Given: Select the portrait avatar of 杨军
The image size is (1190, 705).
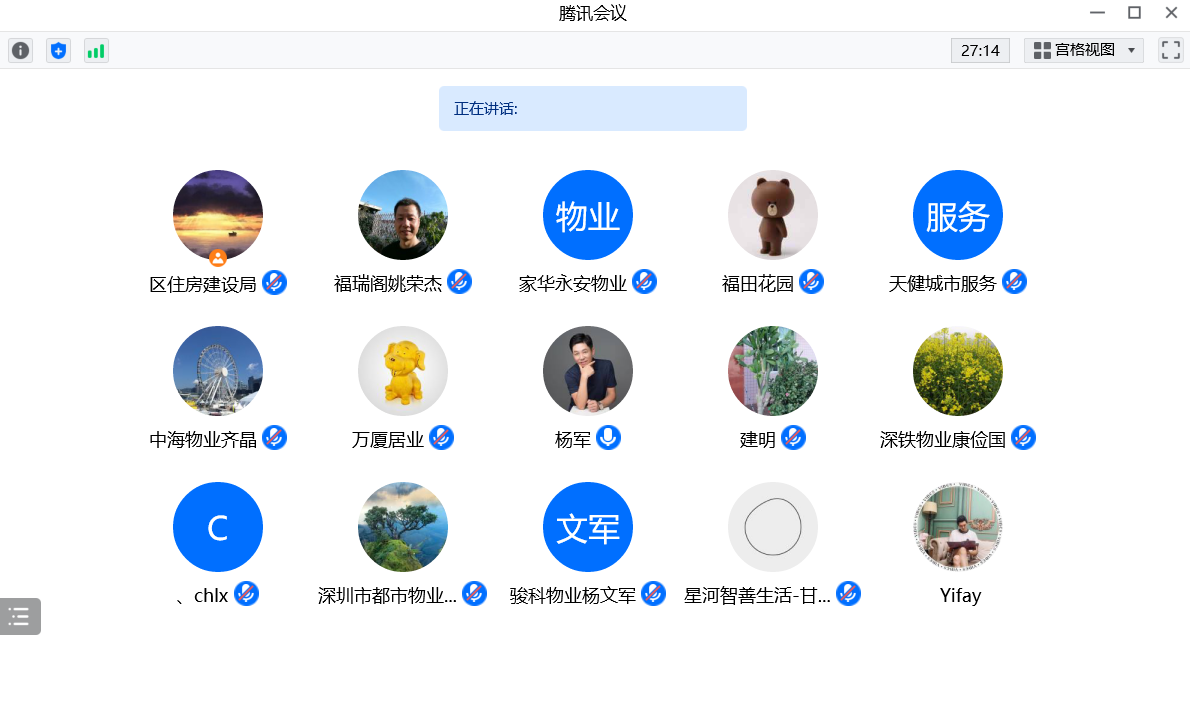Looking at the screenshot, I should [x=588, y=371].
